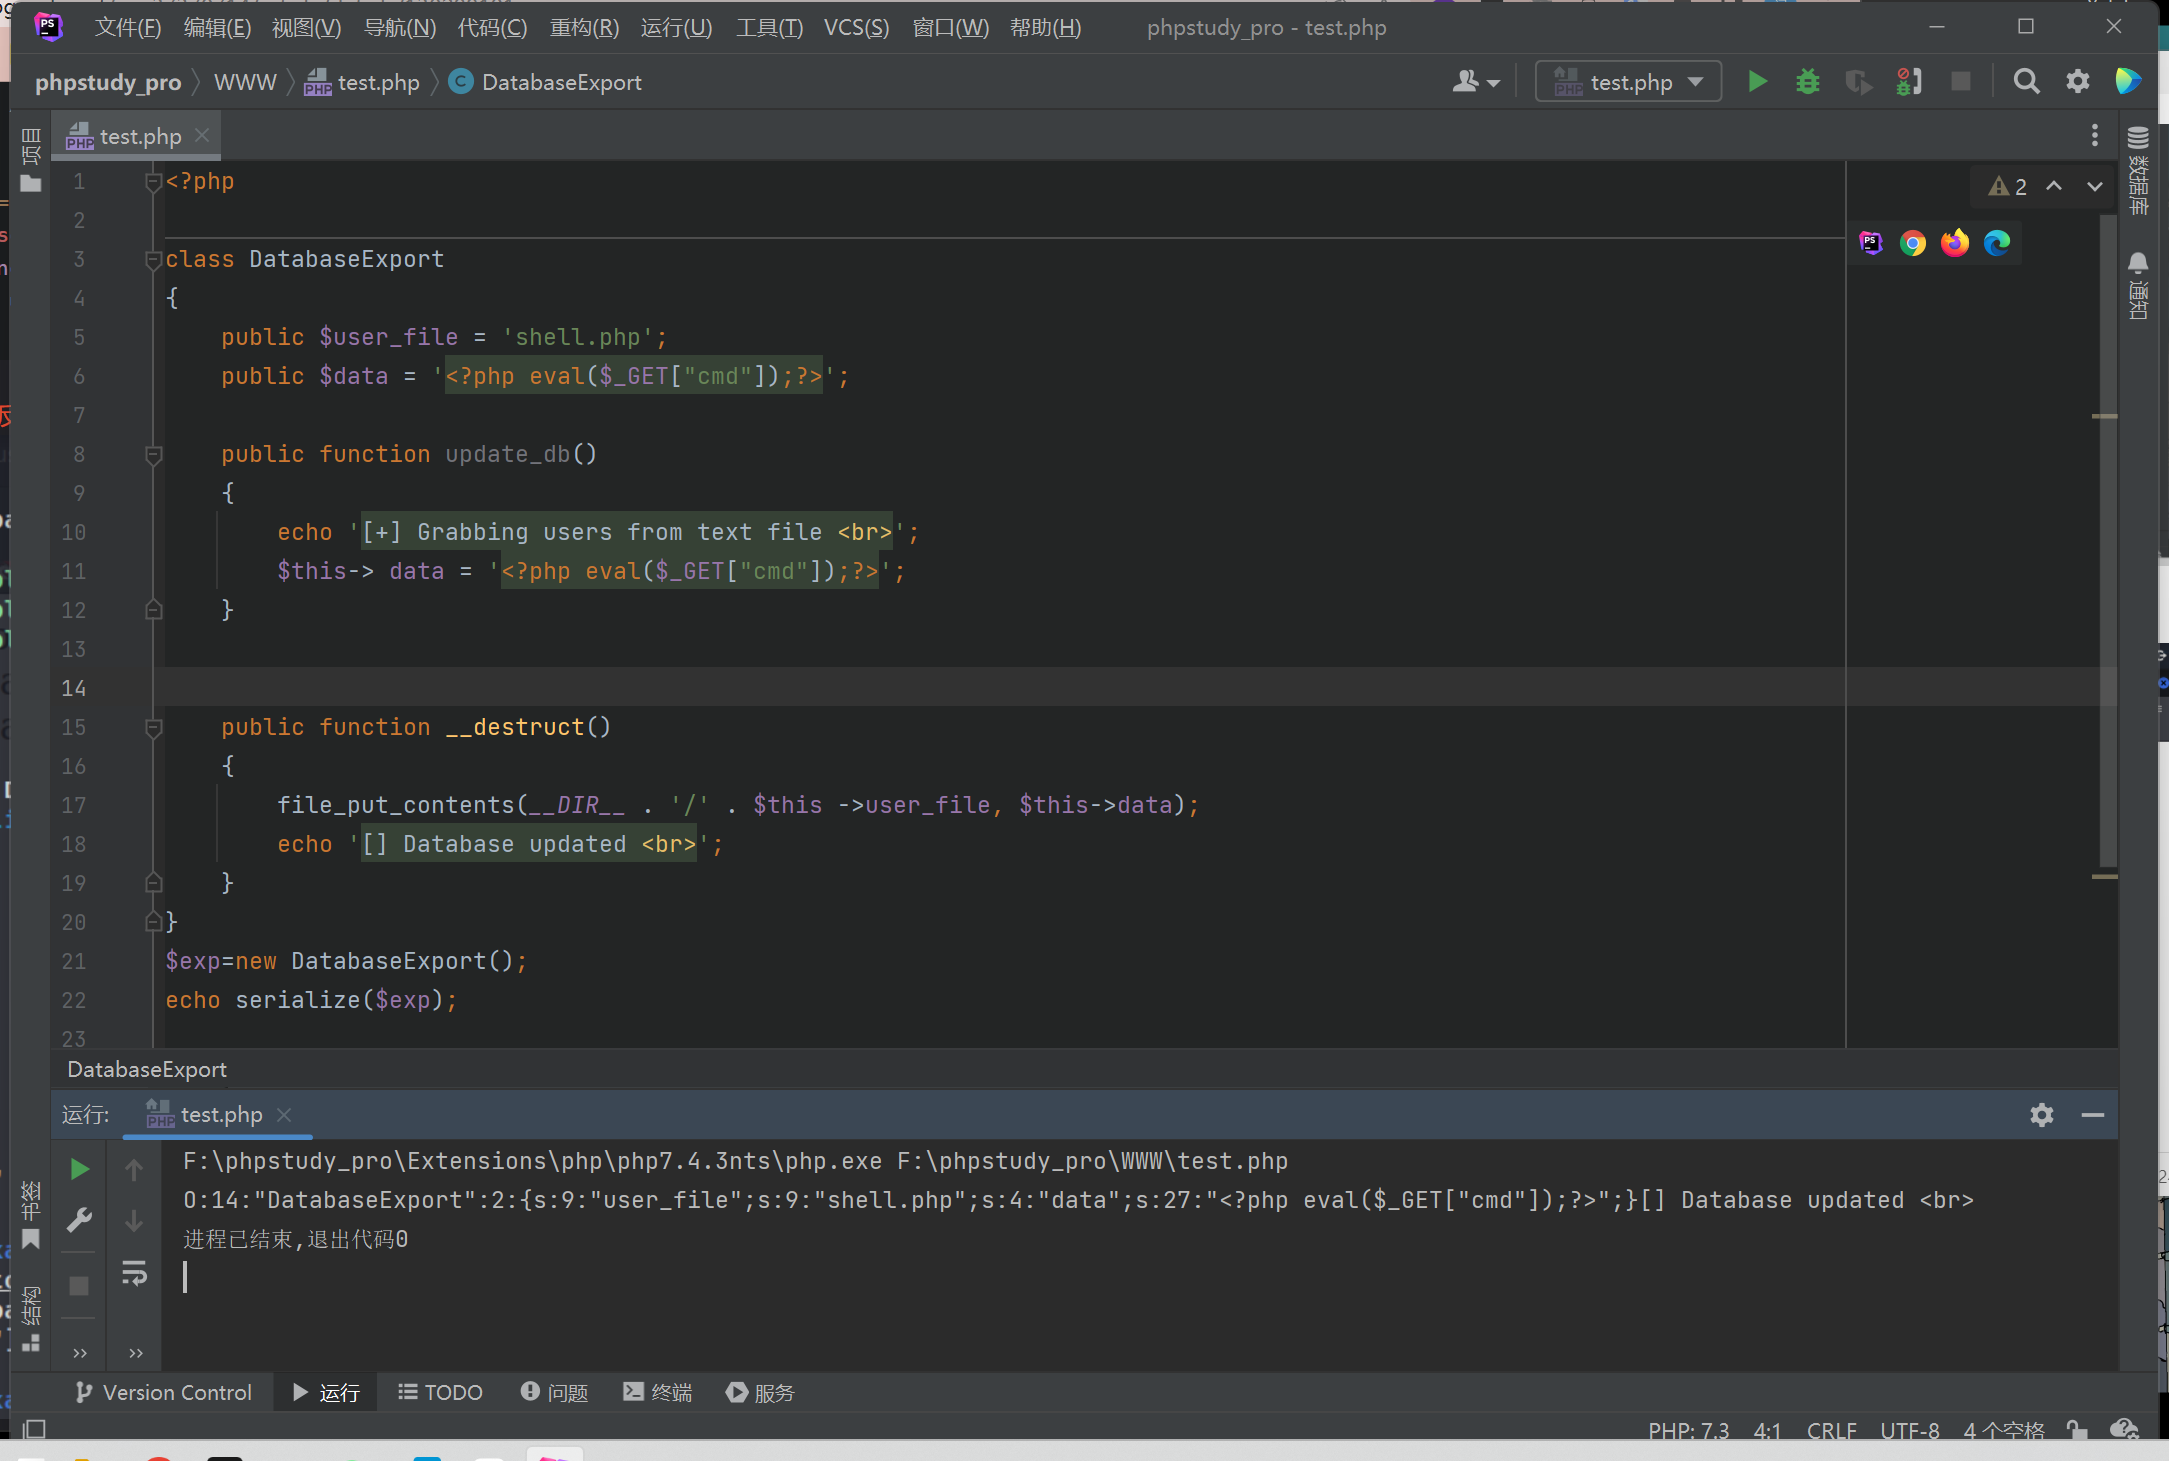This screenshot has width=2169, height=1461.
Task: Open file in Firefox browser icon
Action: click(1955, 243)
